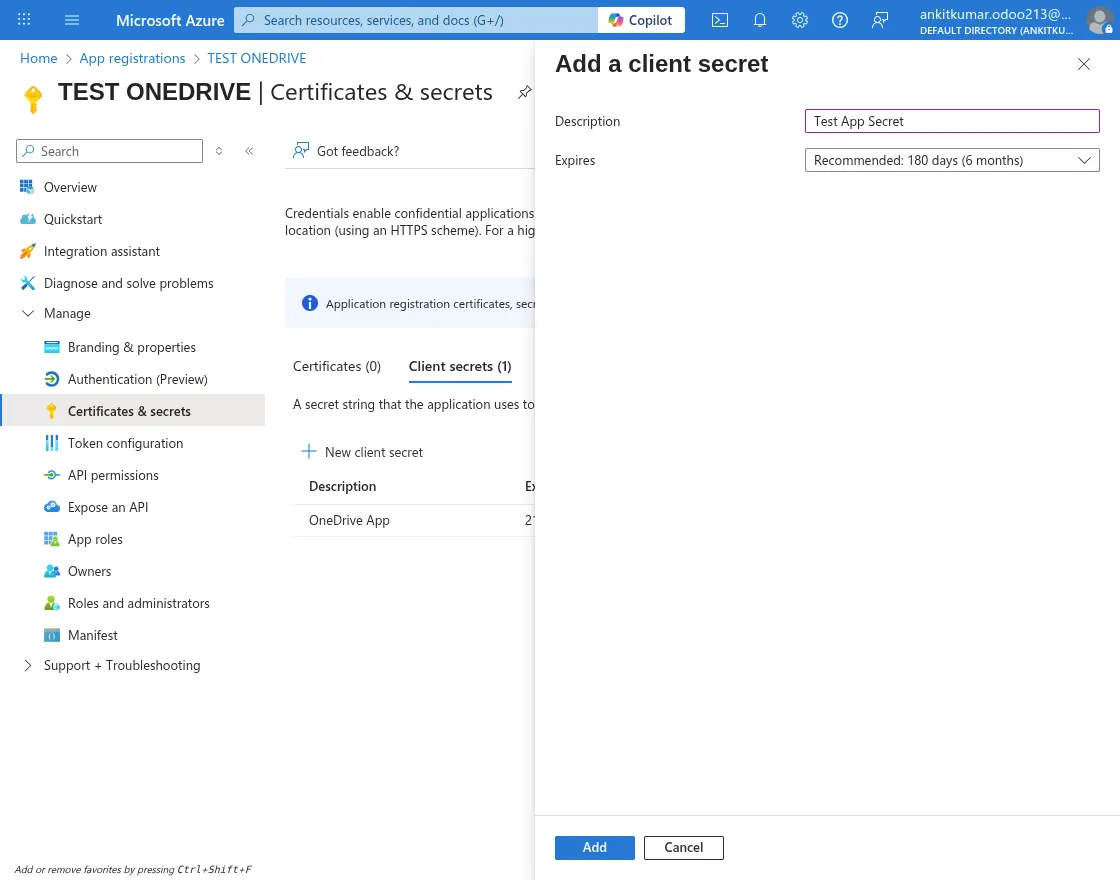Open the Expires dropdown
This screenshot has width=1120, height=880.
pyautogui.click(x=952, y=160)
